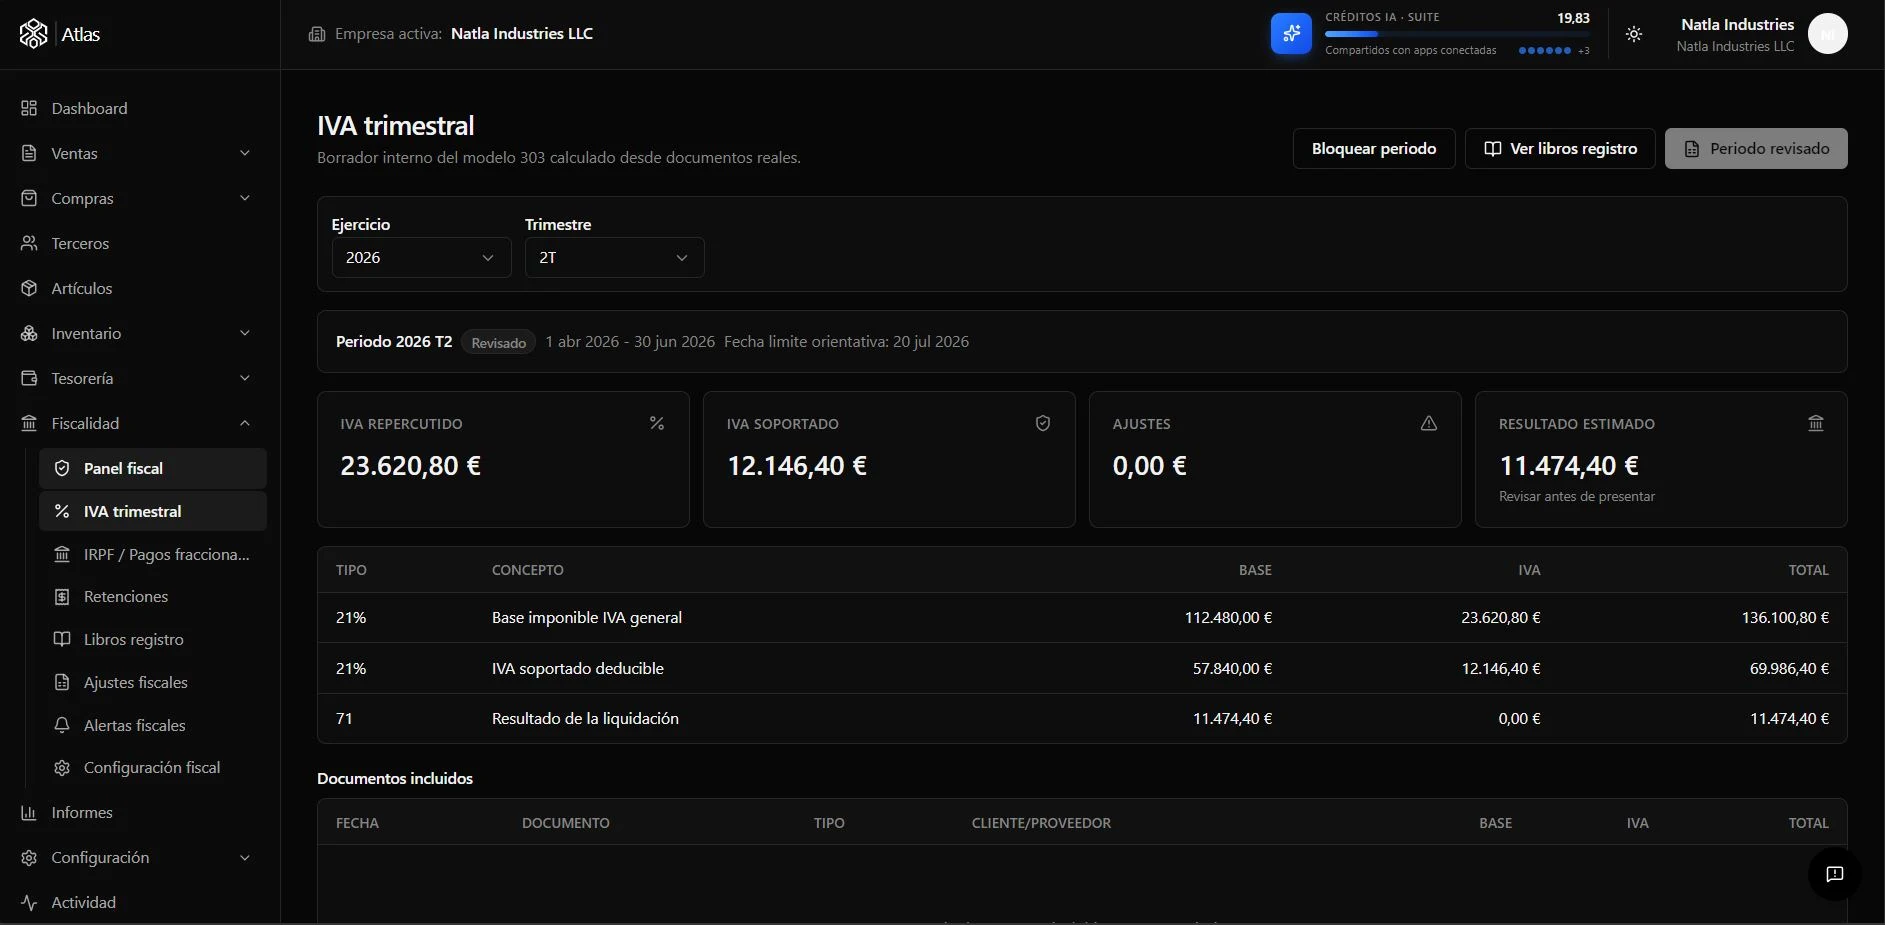Open Terceros section

point(139,243)
